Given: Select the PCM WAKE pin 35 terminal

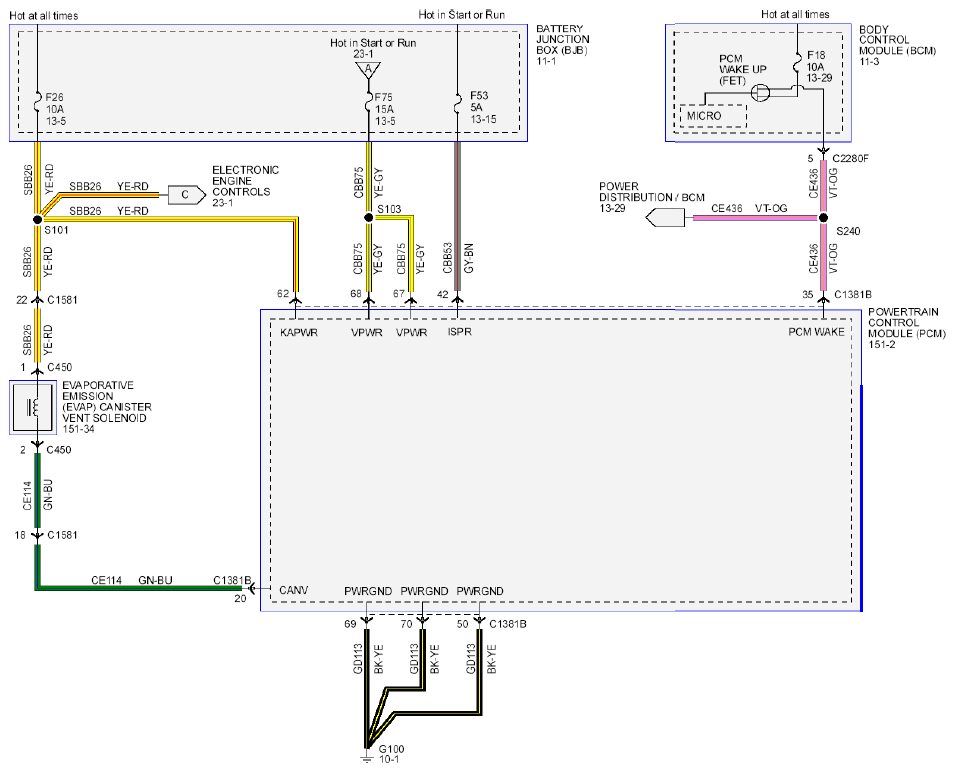Looking at the screenshot, I should 823,297.
